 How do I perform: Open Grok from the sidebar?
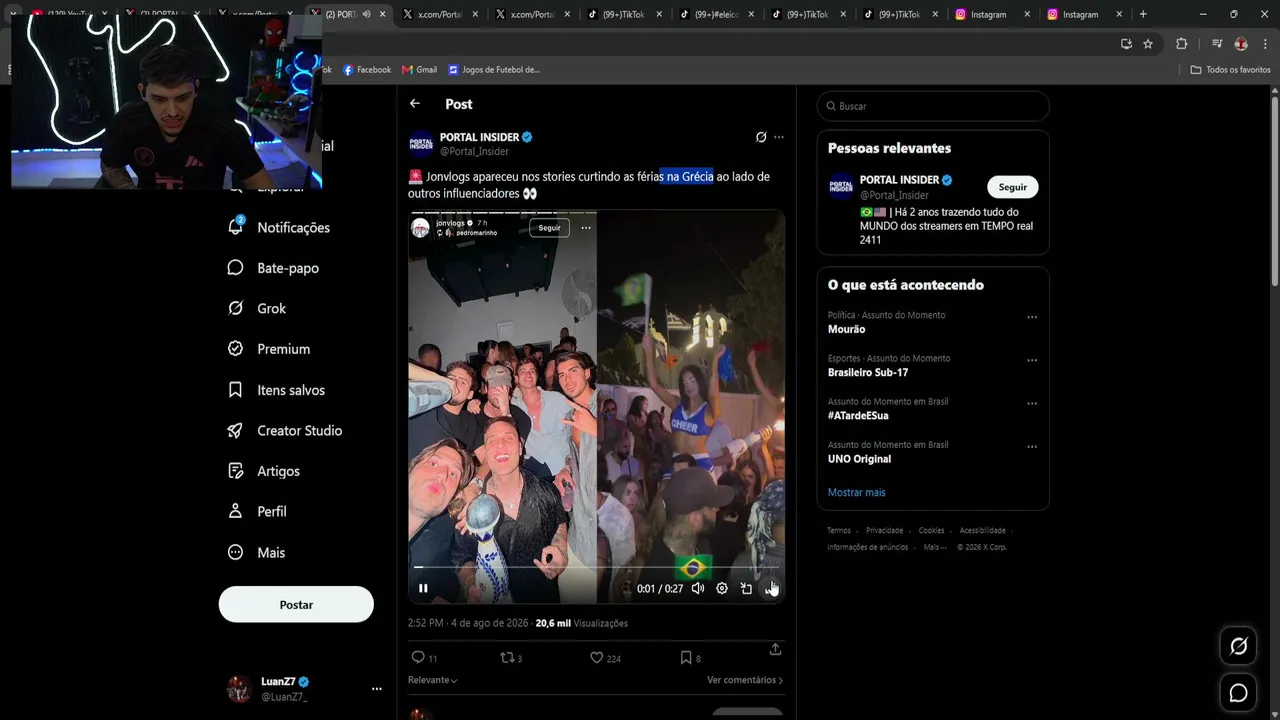click(257, 308)
